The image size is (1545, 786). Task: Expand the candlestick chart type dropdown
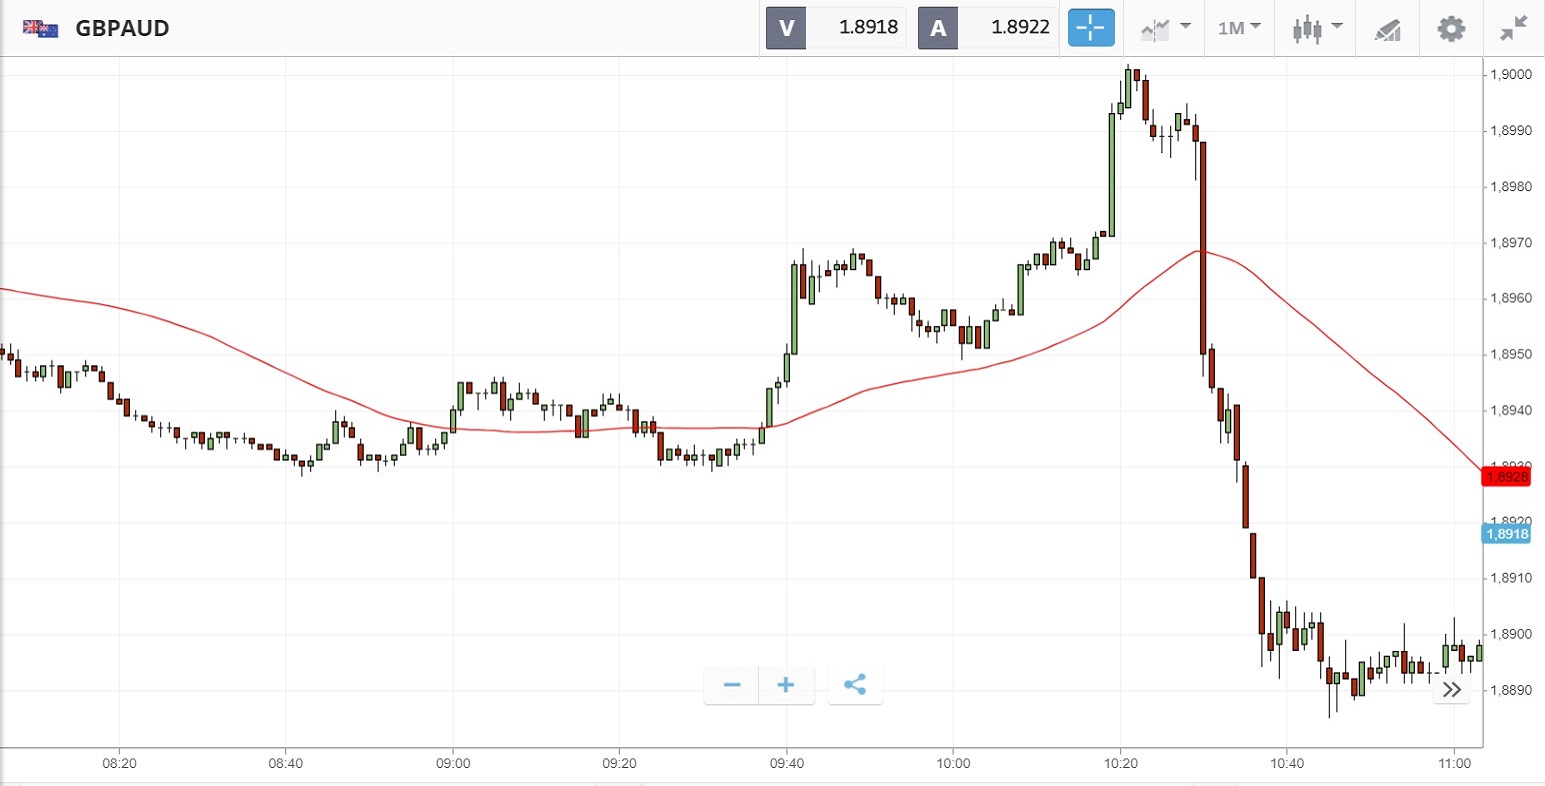pos(1316,28)
